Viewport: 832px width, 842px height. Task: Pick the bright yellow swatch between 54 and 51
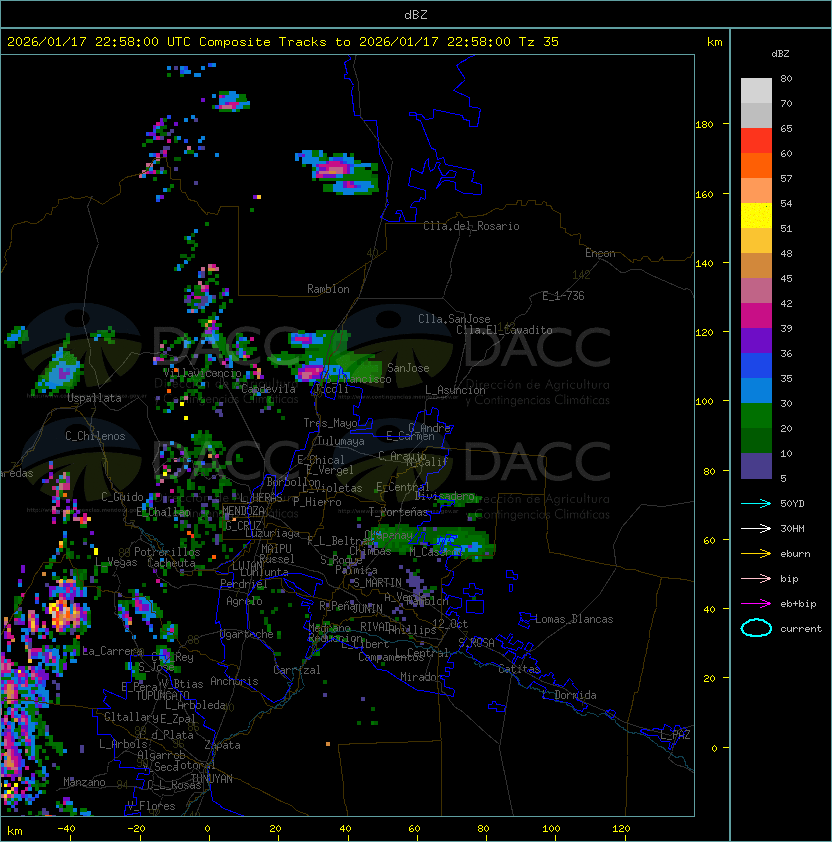click(x=756, y=216)
